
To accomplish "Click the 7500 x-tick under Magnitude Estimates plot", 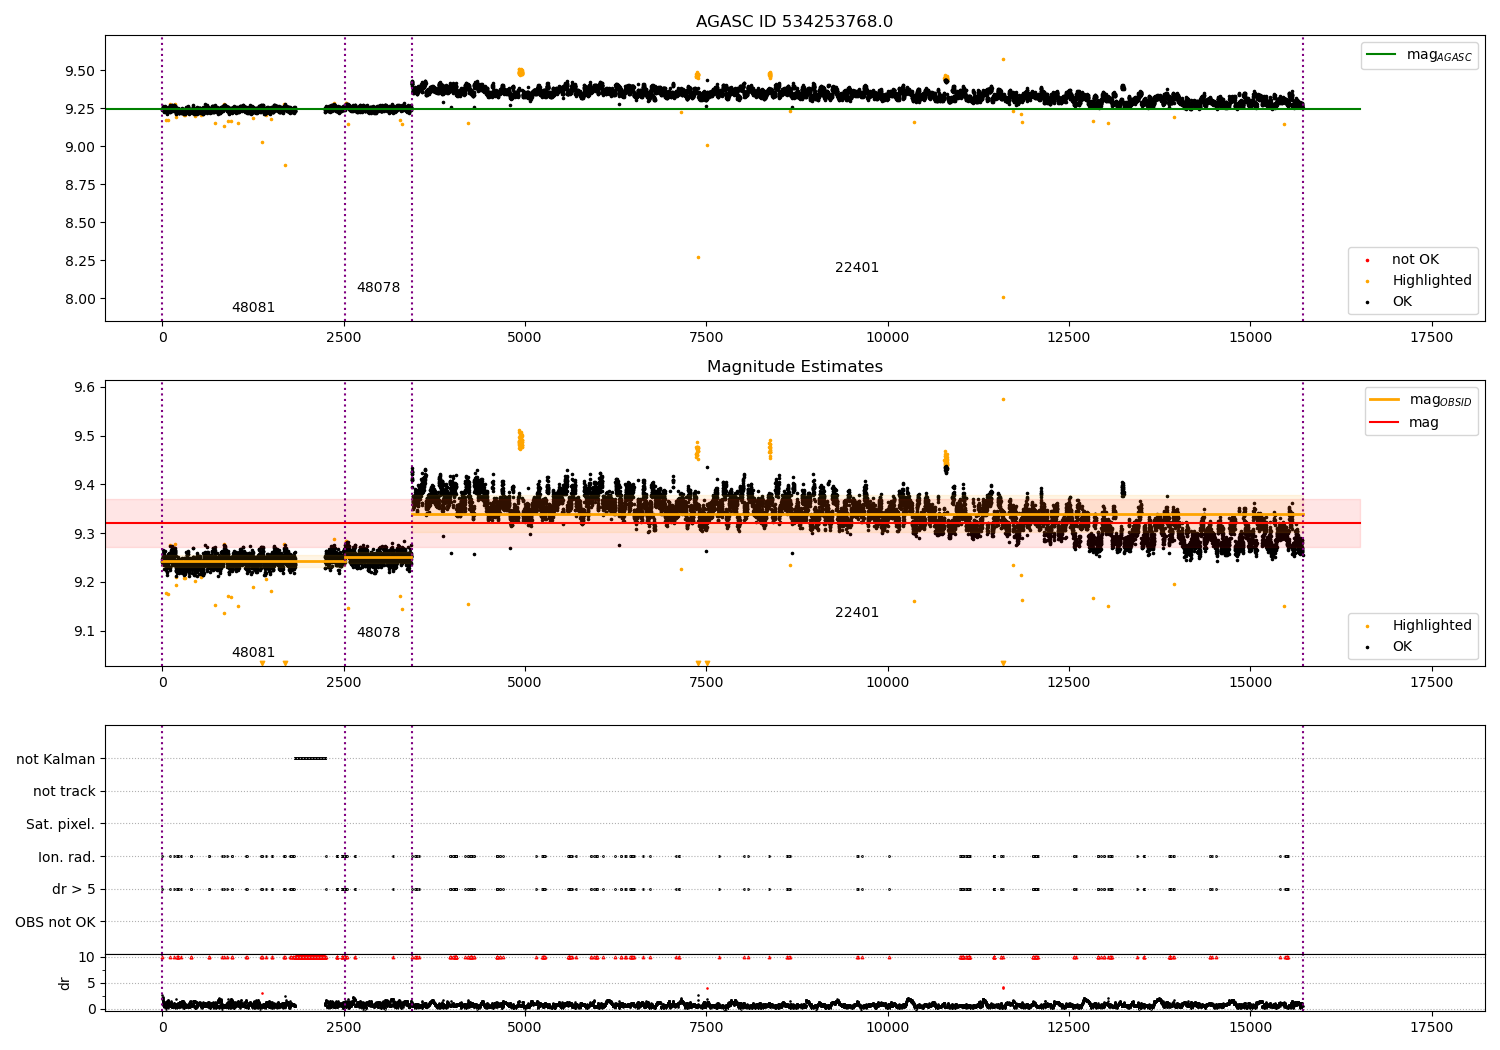I will pos(706,683).
